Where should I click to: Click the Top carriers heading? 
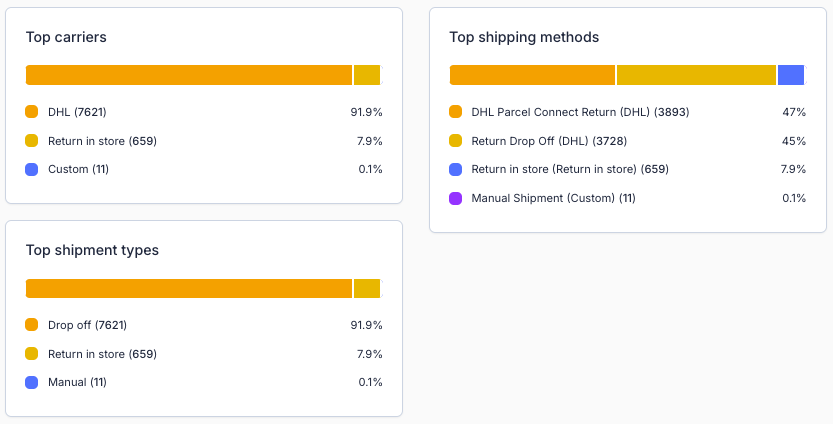66,37
